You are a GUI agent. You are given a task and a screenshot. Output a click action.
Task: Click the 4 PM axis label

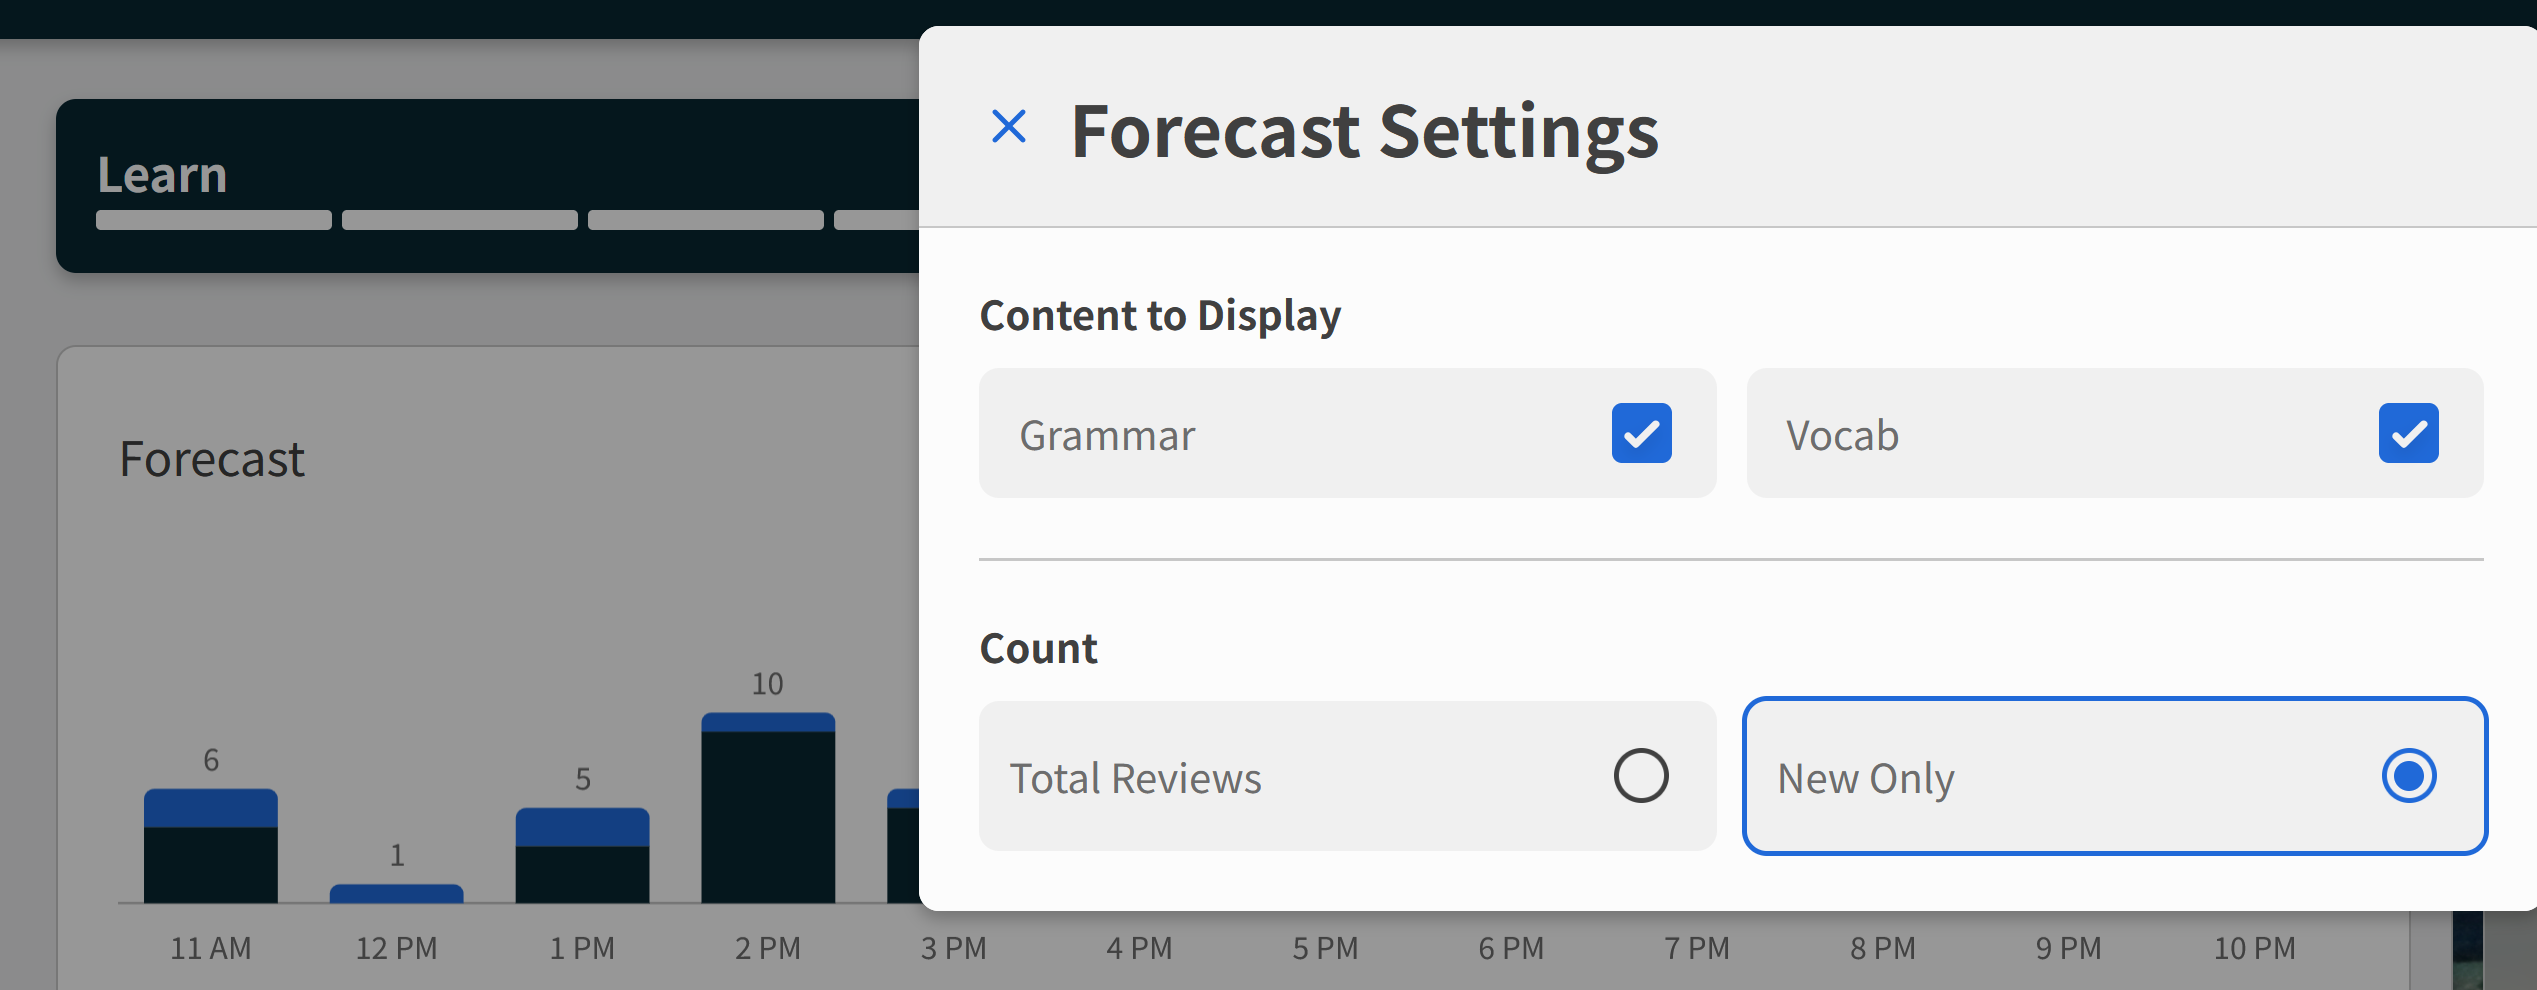coord(1139,948)
